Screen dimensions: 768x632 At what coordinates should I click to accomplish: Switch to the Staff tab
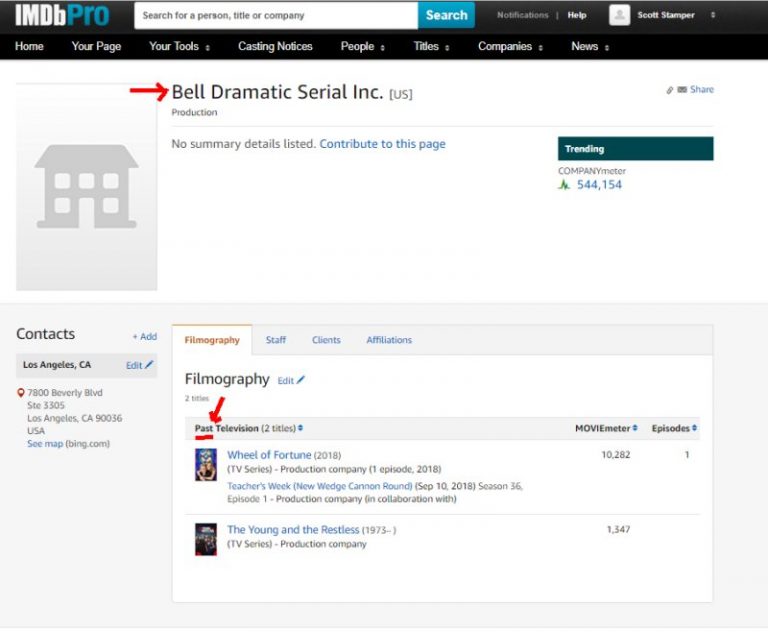pyautogui.click(x=276, y=340)
